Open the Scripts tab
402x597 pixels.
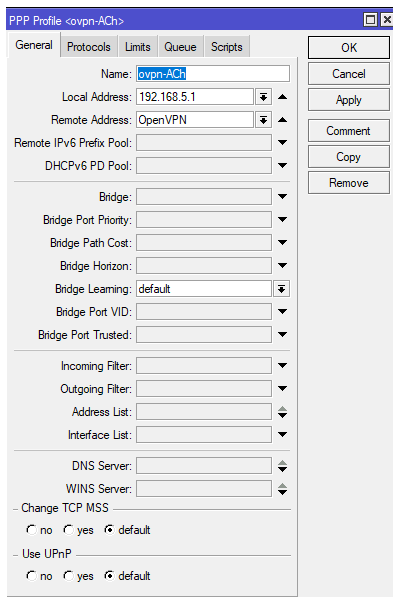[x=227, y=47]
